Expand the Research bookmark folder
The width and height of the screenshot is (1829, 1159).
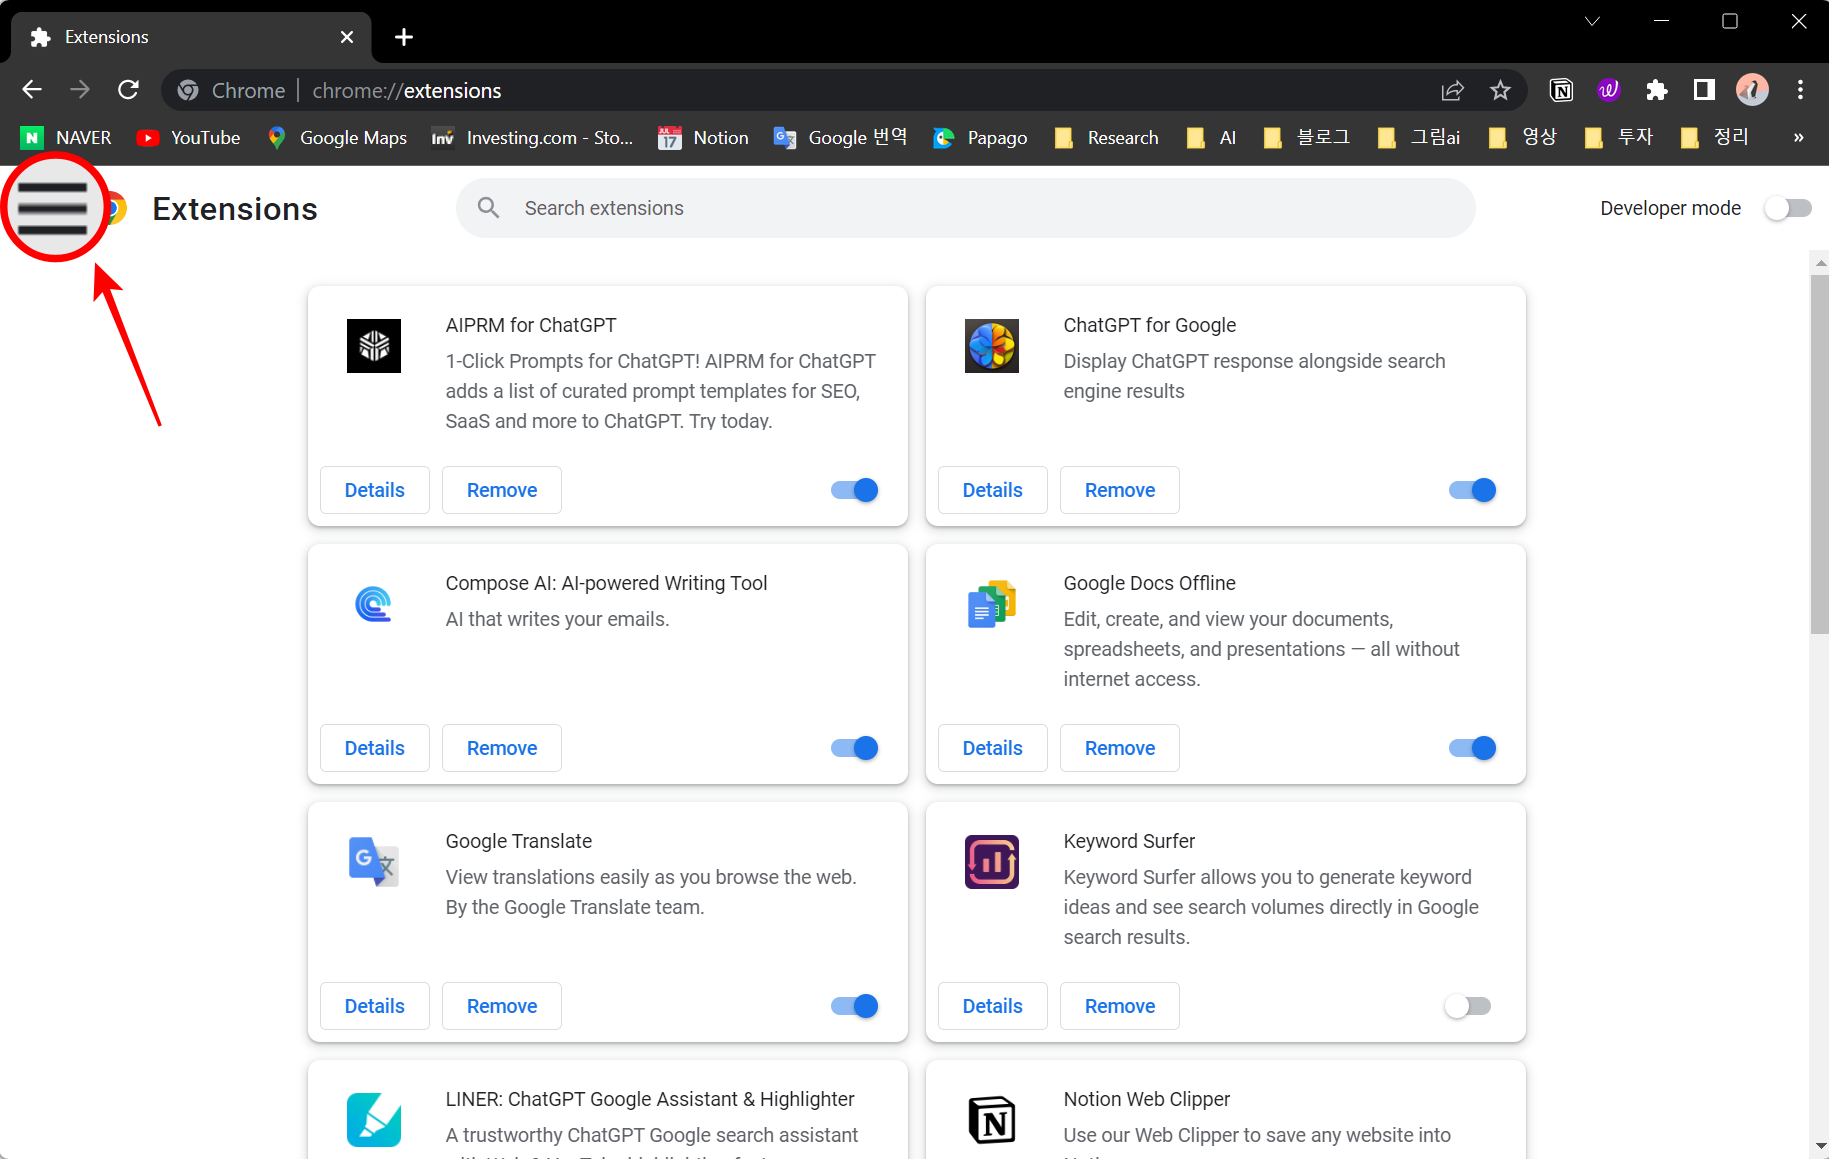[1107, 138]
